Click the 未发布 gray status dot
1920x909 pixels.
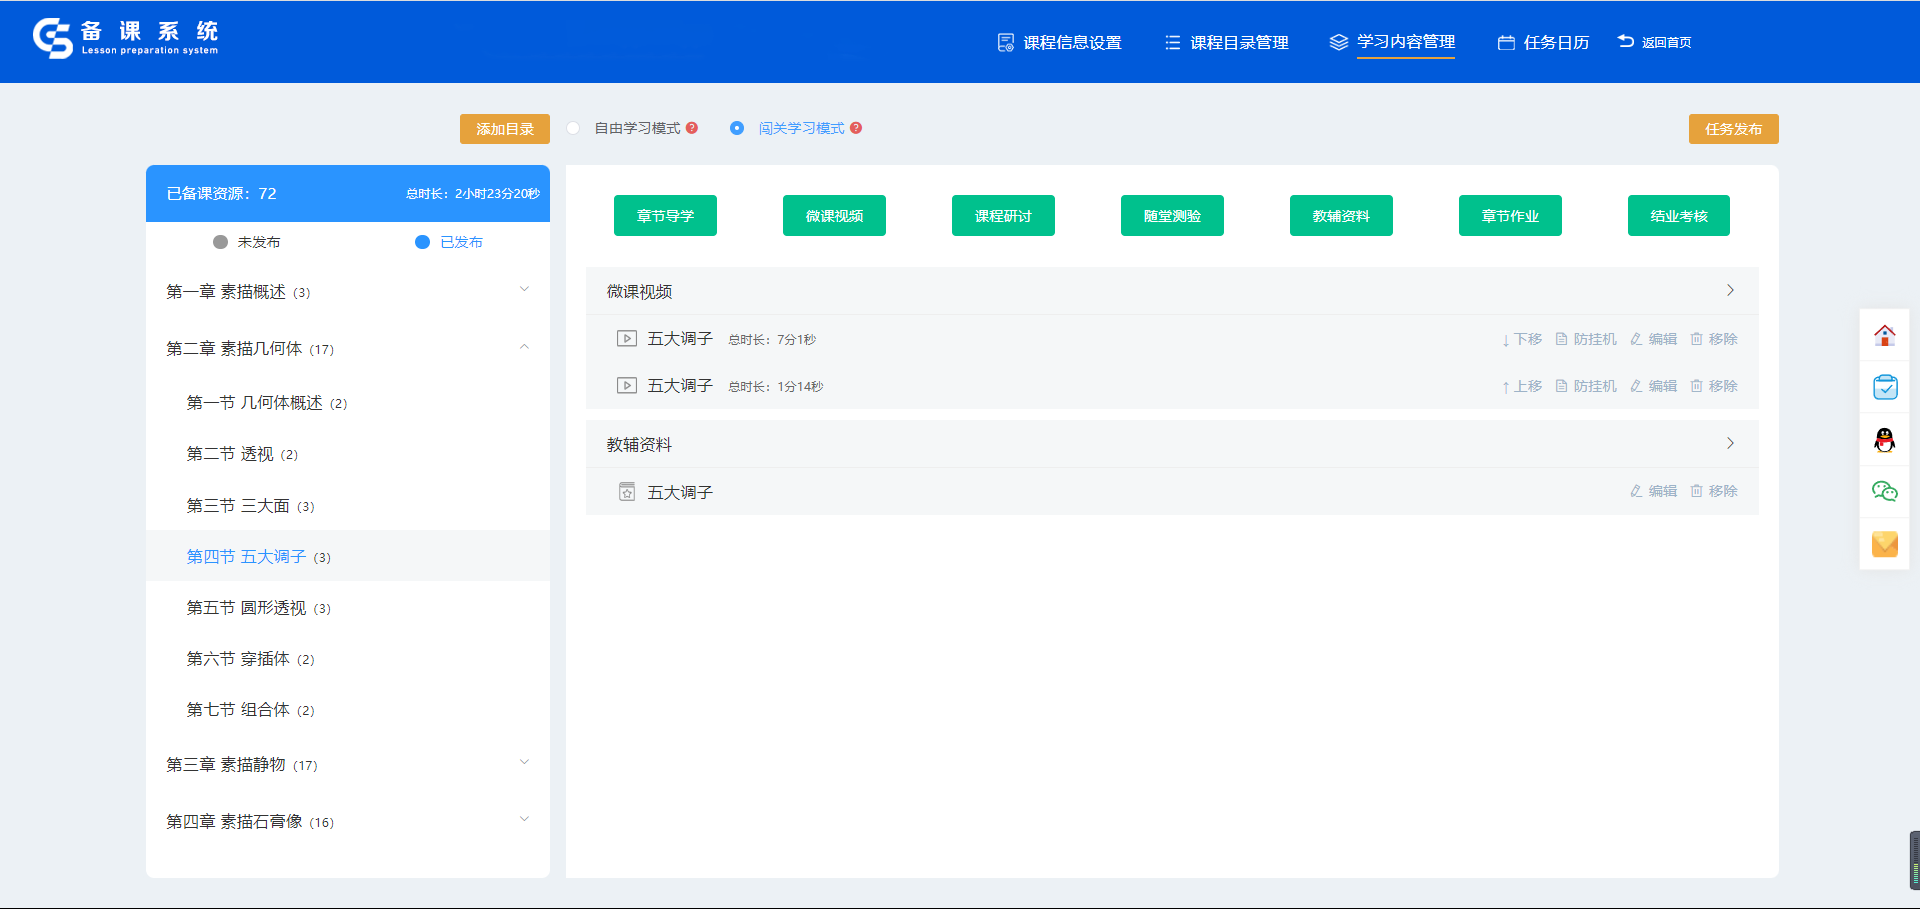point(221,242)
